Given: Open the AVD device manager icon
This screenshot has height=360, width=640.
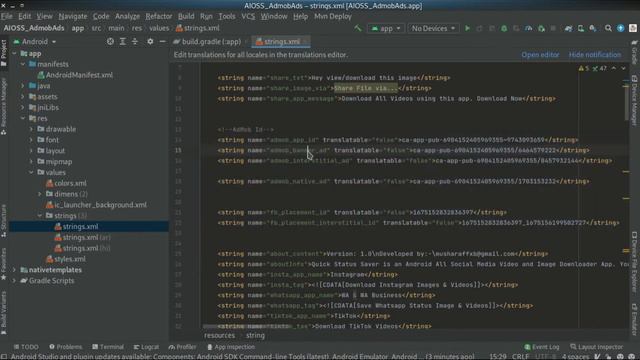Looking at the screenshot, I should pyautogui.click(x=580, y=28).
